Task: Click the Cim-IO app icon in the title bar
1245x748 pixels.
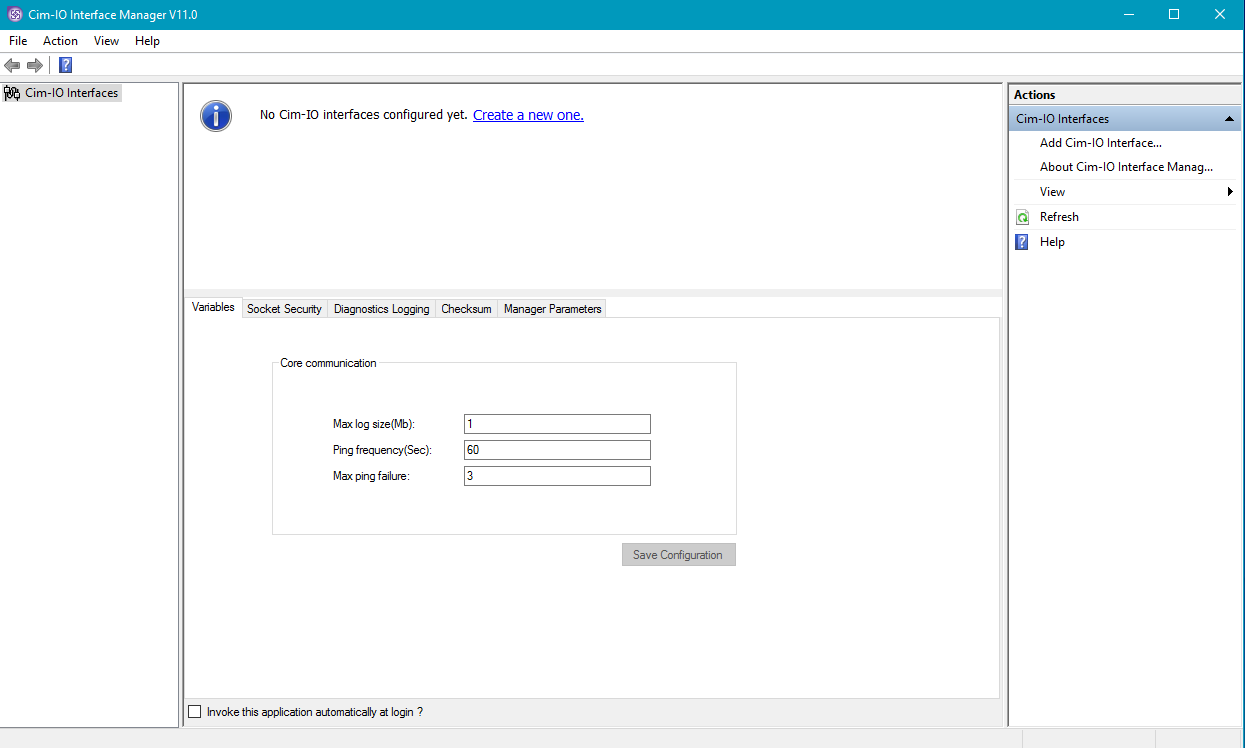Action: point(15,15)
